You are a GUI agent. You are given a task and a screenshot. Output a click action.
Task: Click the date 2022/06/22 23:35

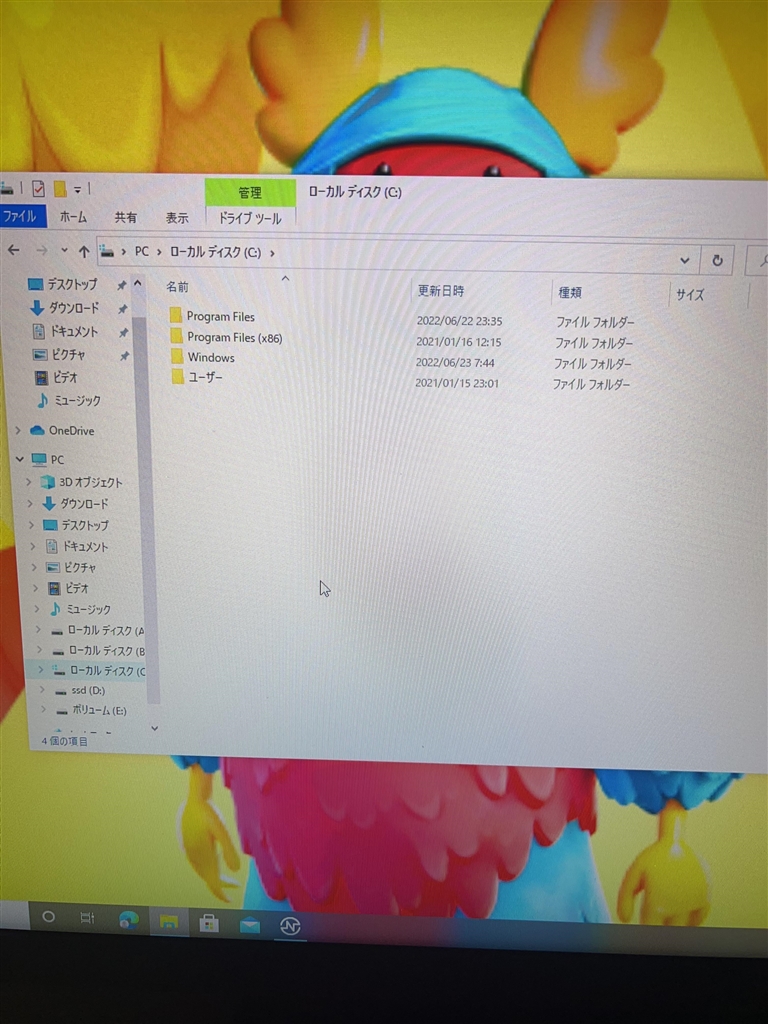[x=459, y=321]
